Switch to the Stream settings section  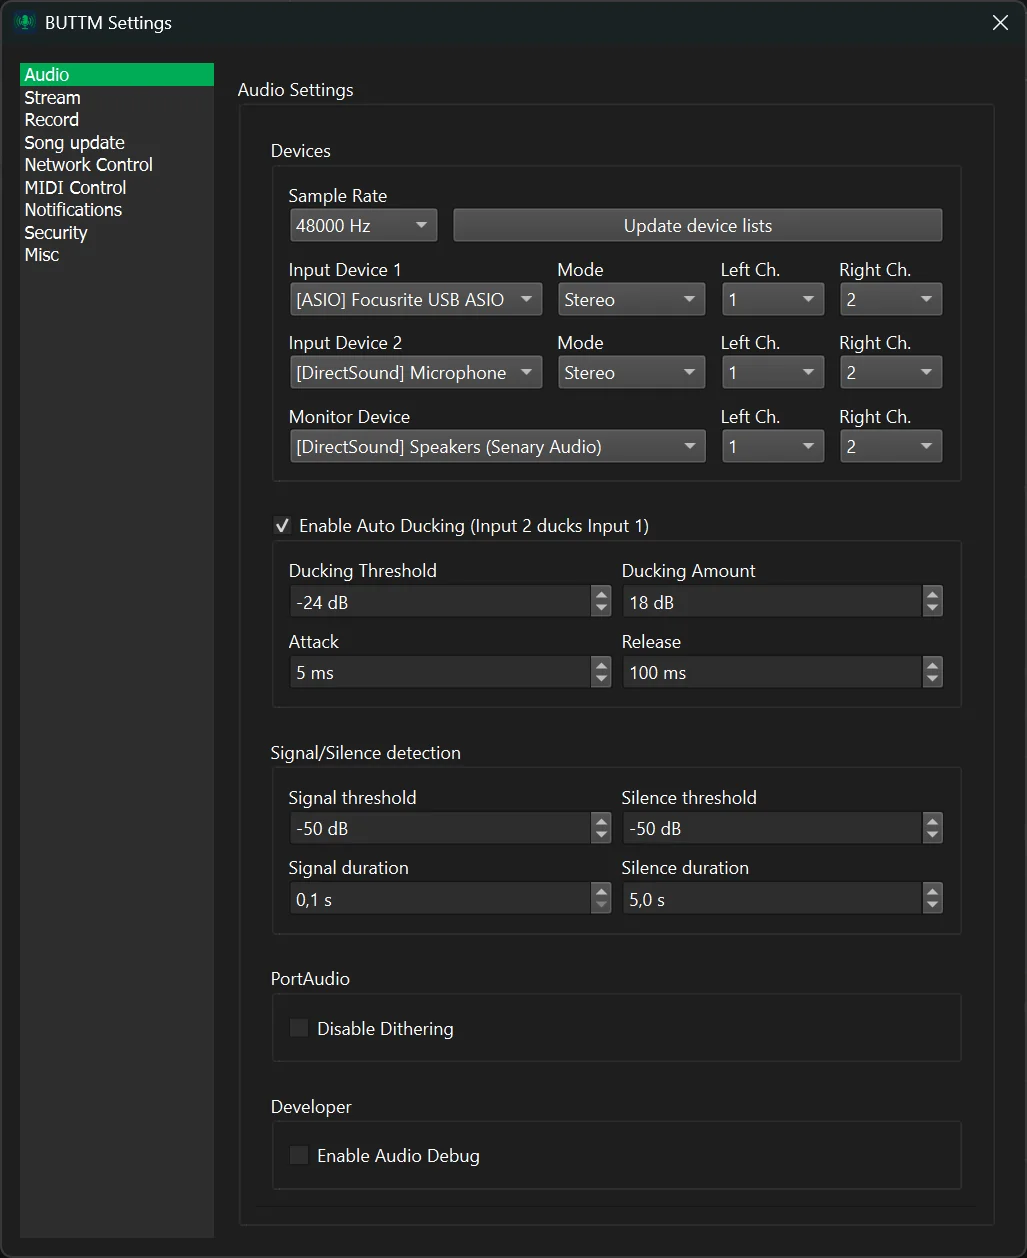(x=52, y=97)
